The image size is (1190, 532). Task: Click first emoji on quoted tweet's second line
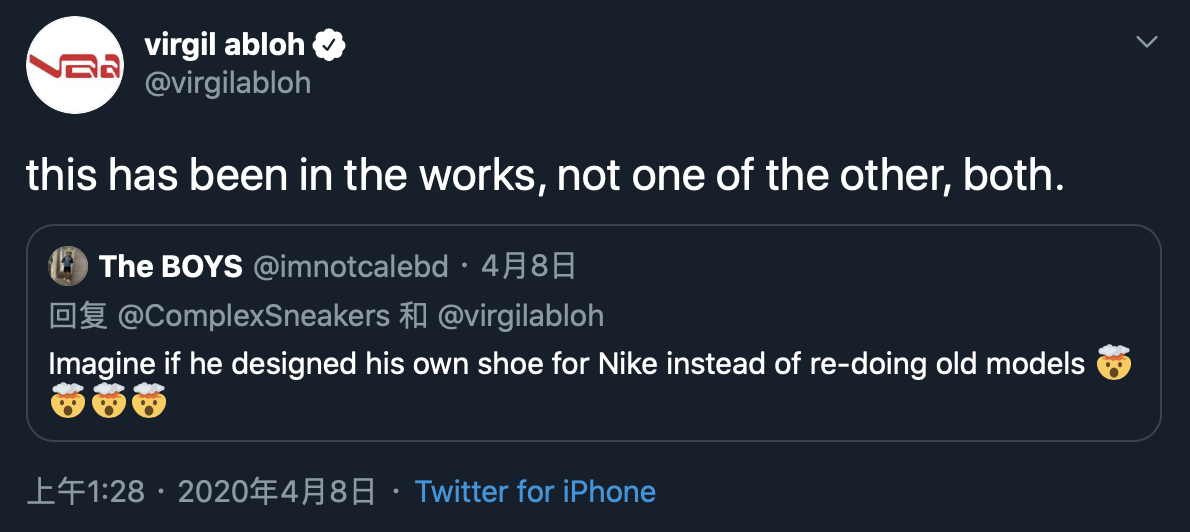coord(67,403)
